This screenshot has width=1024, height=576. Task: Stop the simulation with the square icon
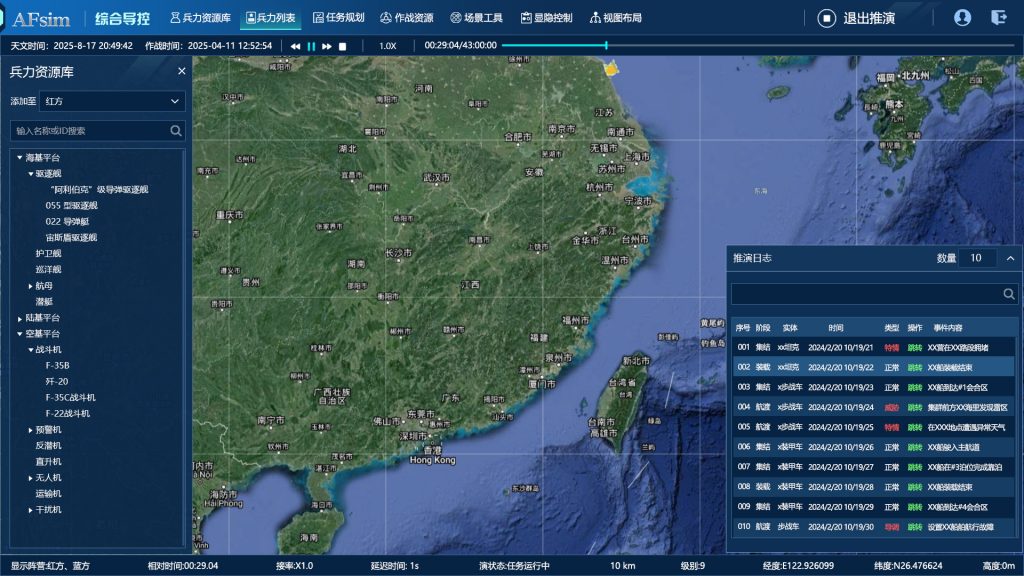[x=342, y=46]
